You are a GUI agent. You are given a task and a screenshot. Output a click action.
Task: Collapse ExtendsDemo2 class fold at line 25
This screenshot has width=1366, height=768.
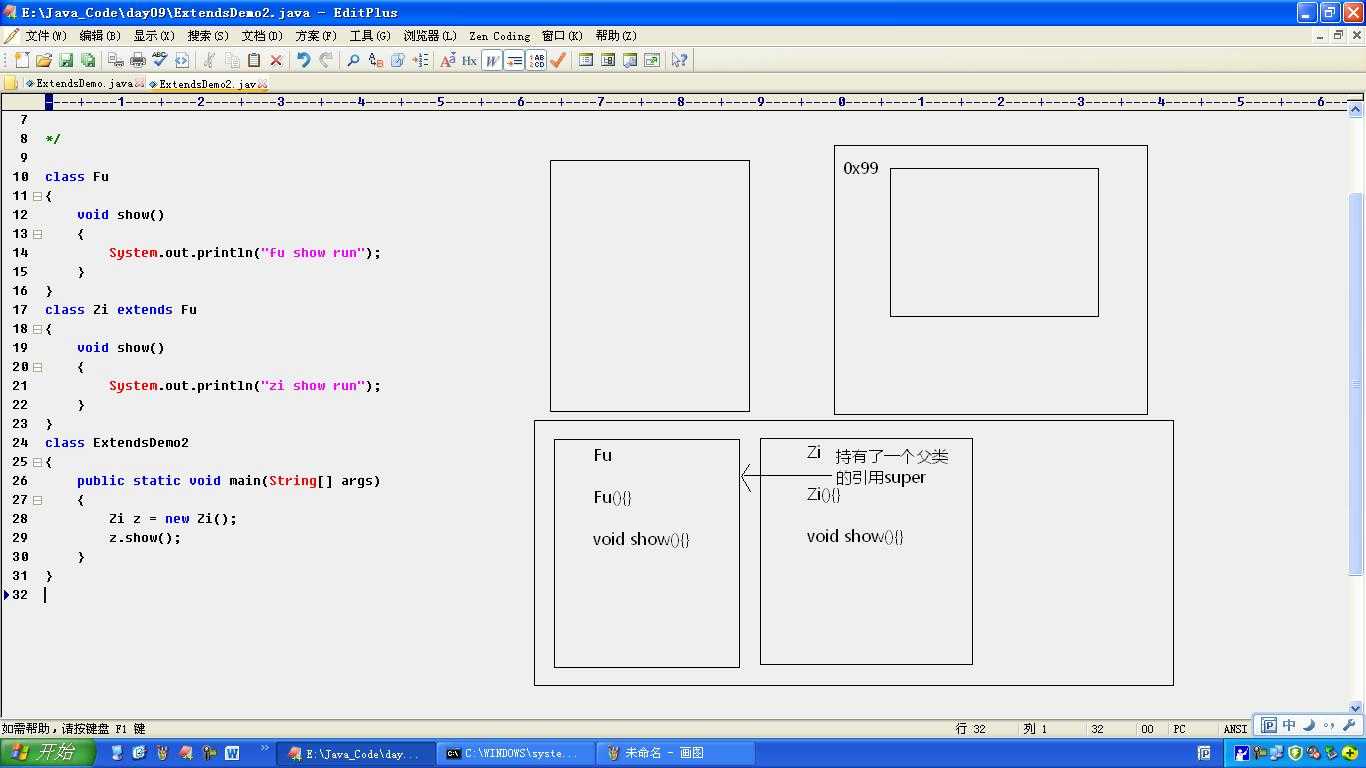pos(37,462)
